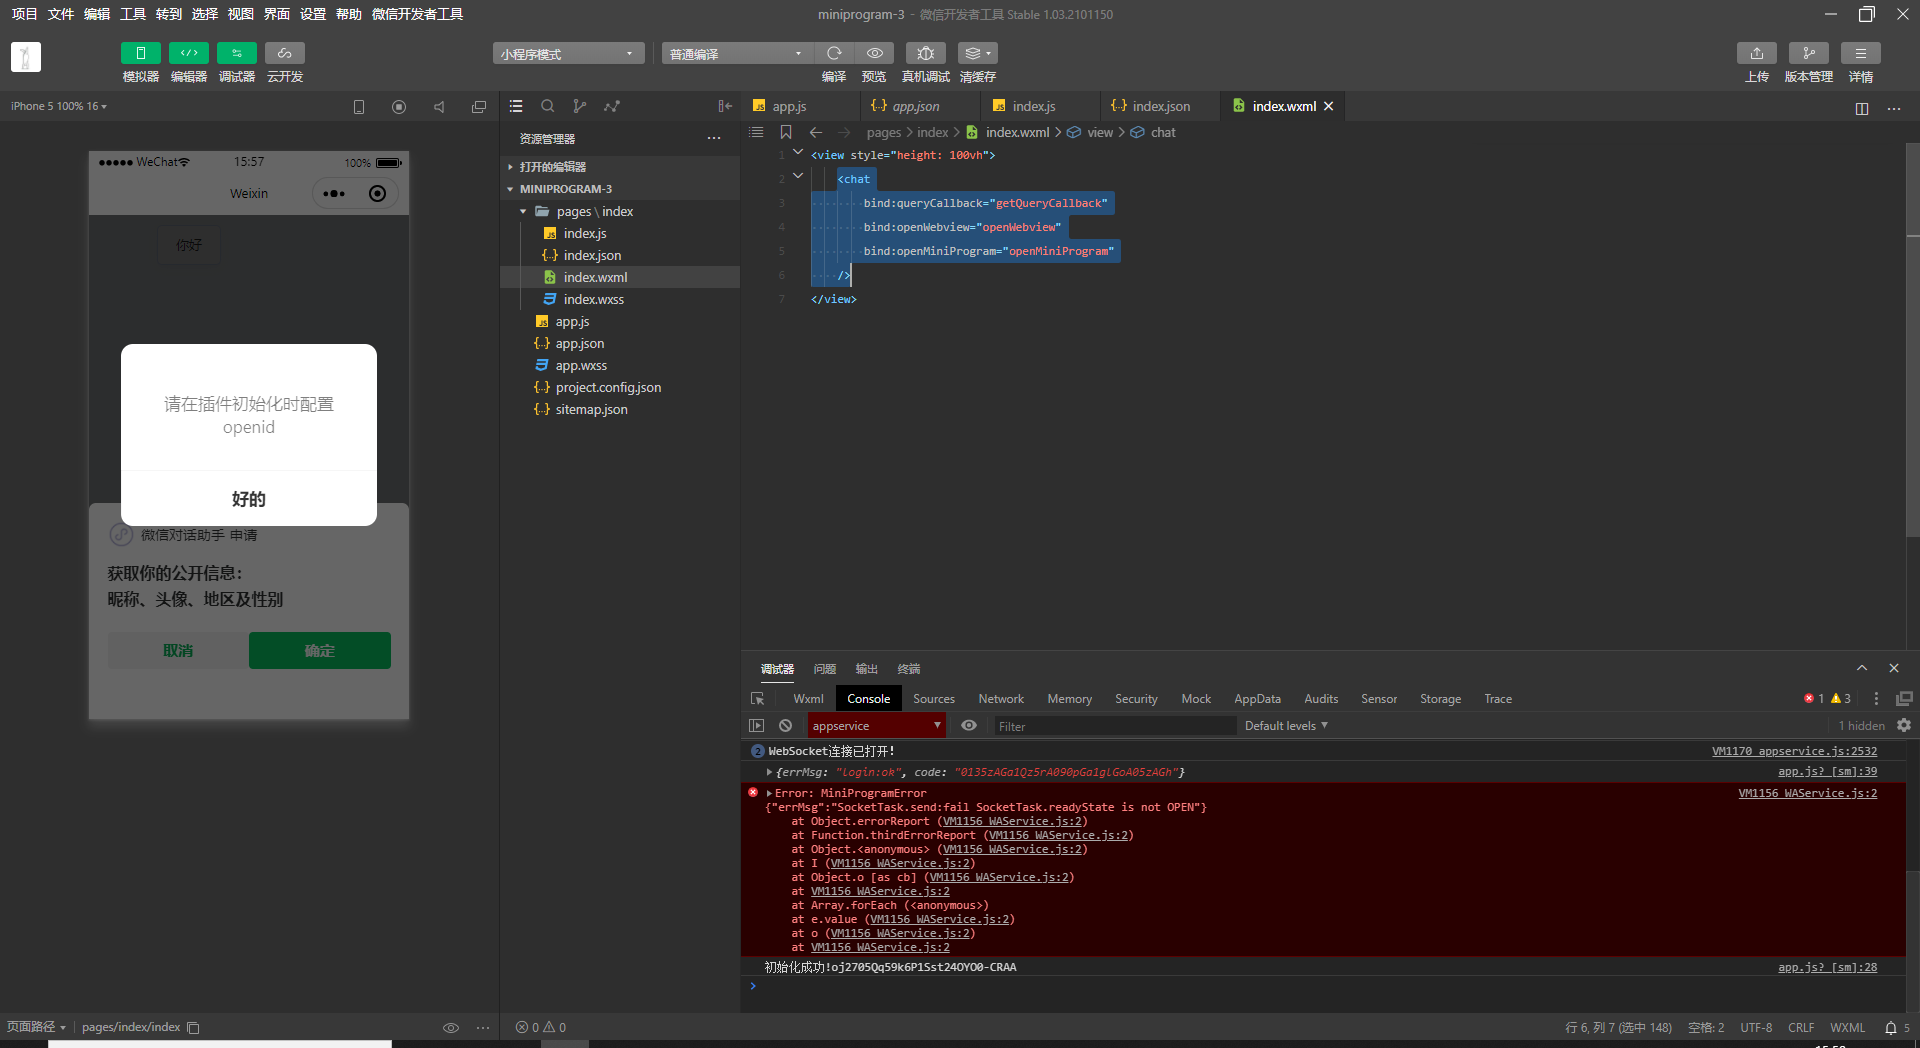Open the search panel icon
Image resolution: width=1920 pixels, height=1048 pixels.
tap(548, 106)
